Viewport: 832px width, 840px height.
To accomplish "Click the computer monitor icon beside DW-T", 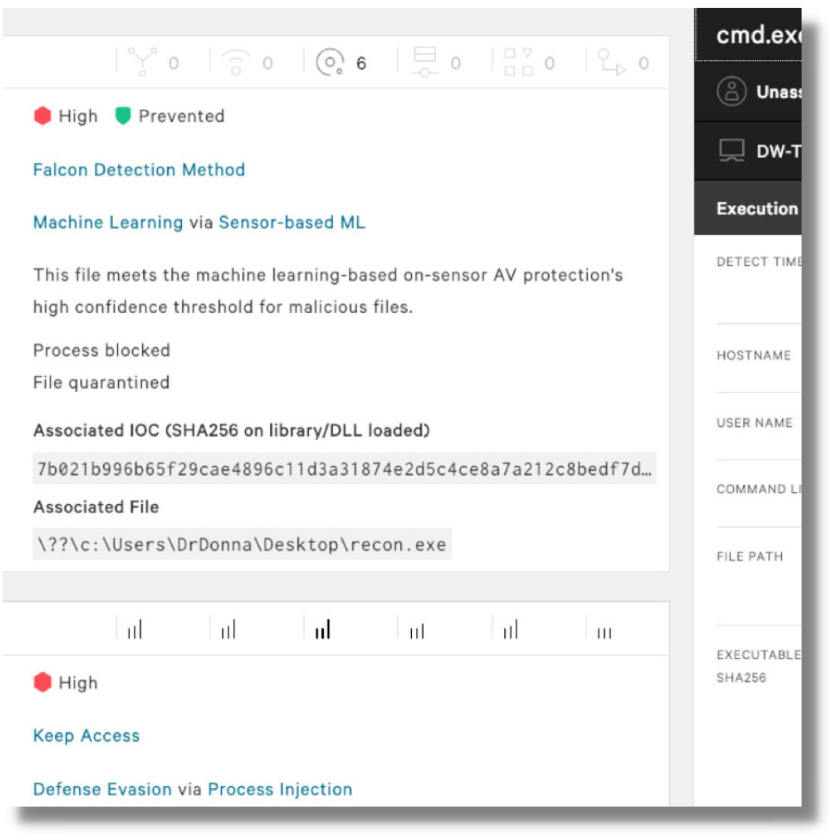I will pyautogui.click(x=731, y=151).
